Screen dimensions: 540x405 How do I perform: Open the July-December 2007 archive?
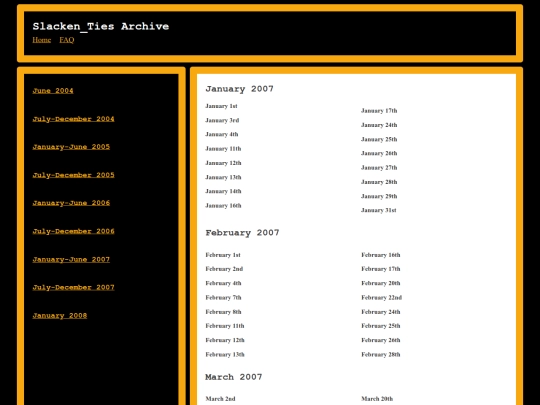coord(73,287)
